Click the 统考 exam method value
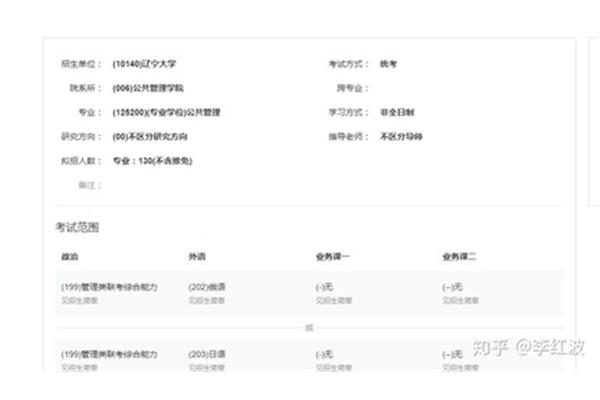 (x=388, y=64)
